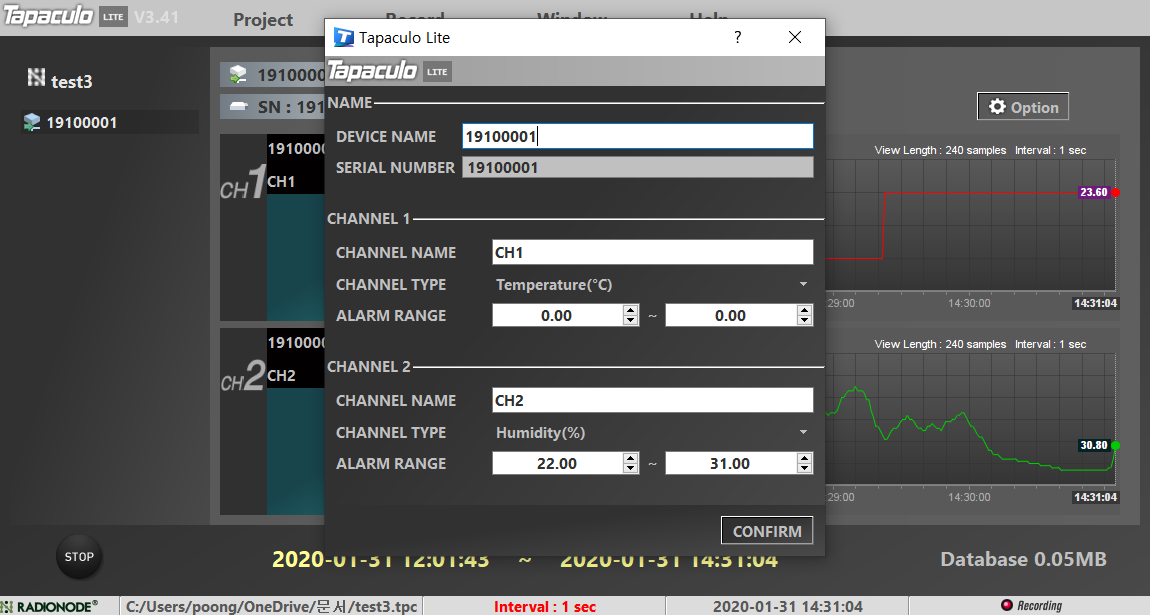Click the Option button

click(x=1022, y=106)
